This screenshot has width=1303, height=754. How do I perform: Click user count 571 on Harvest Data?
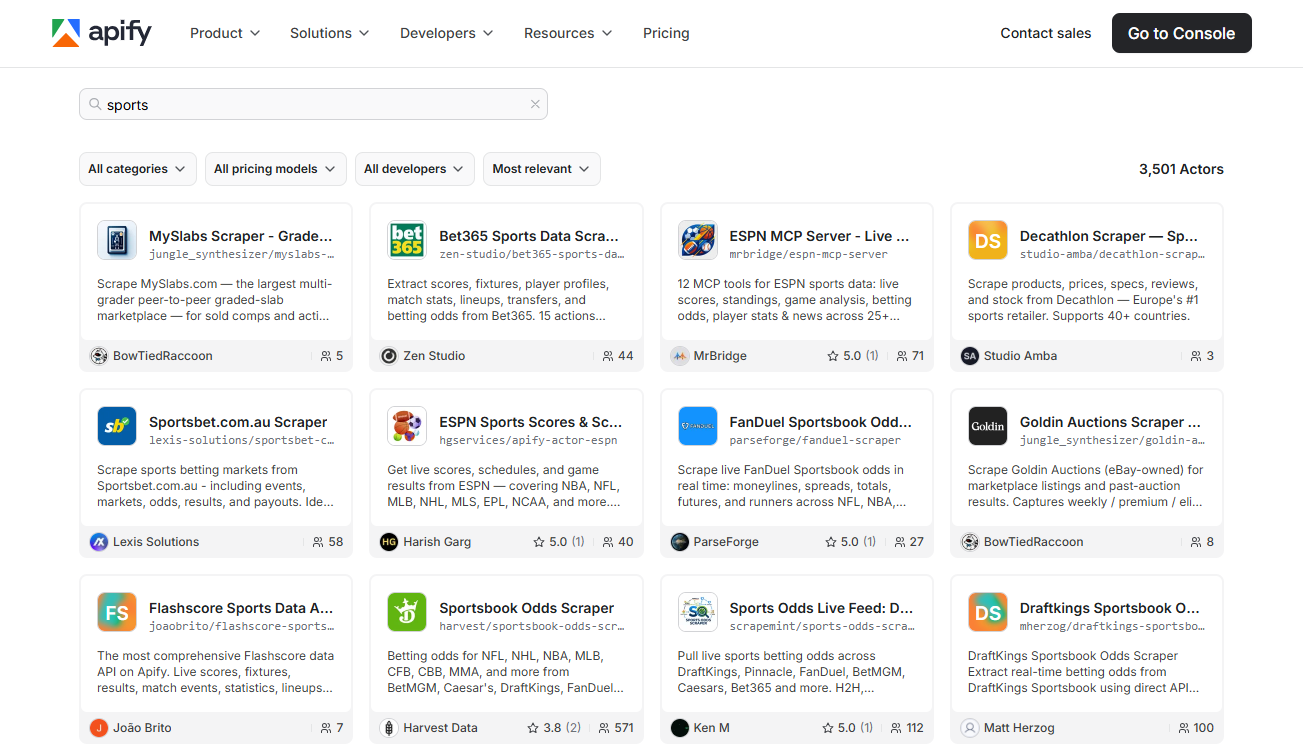[618, 728]
